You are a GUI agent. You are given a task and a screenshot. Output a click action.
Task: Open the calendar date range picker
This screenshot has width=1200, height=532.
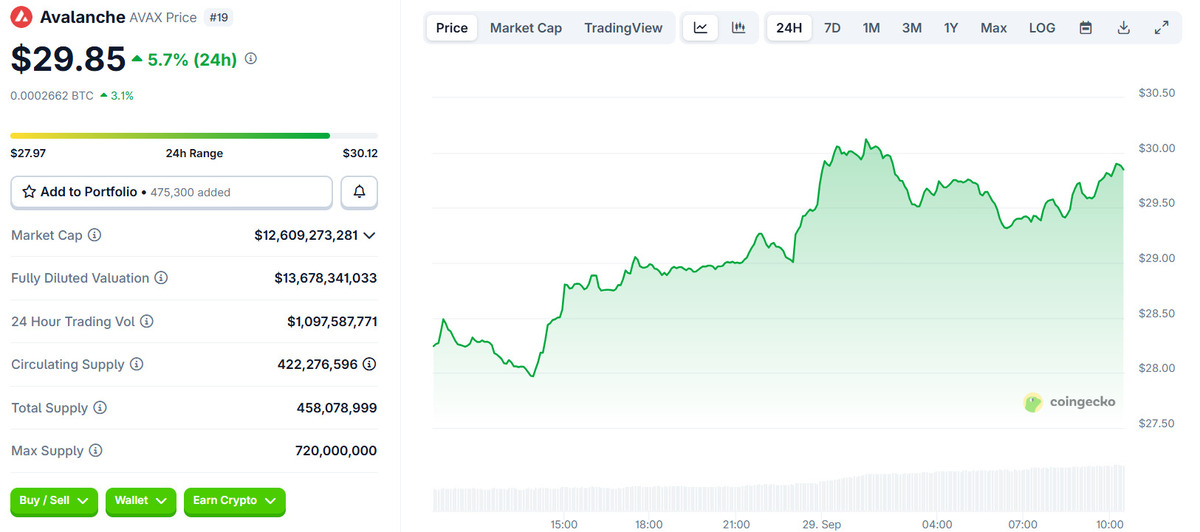1085,28
